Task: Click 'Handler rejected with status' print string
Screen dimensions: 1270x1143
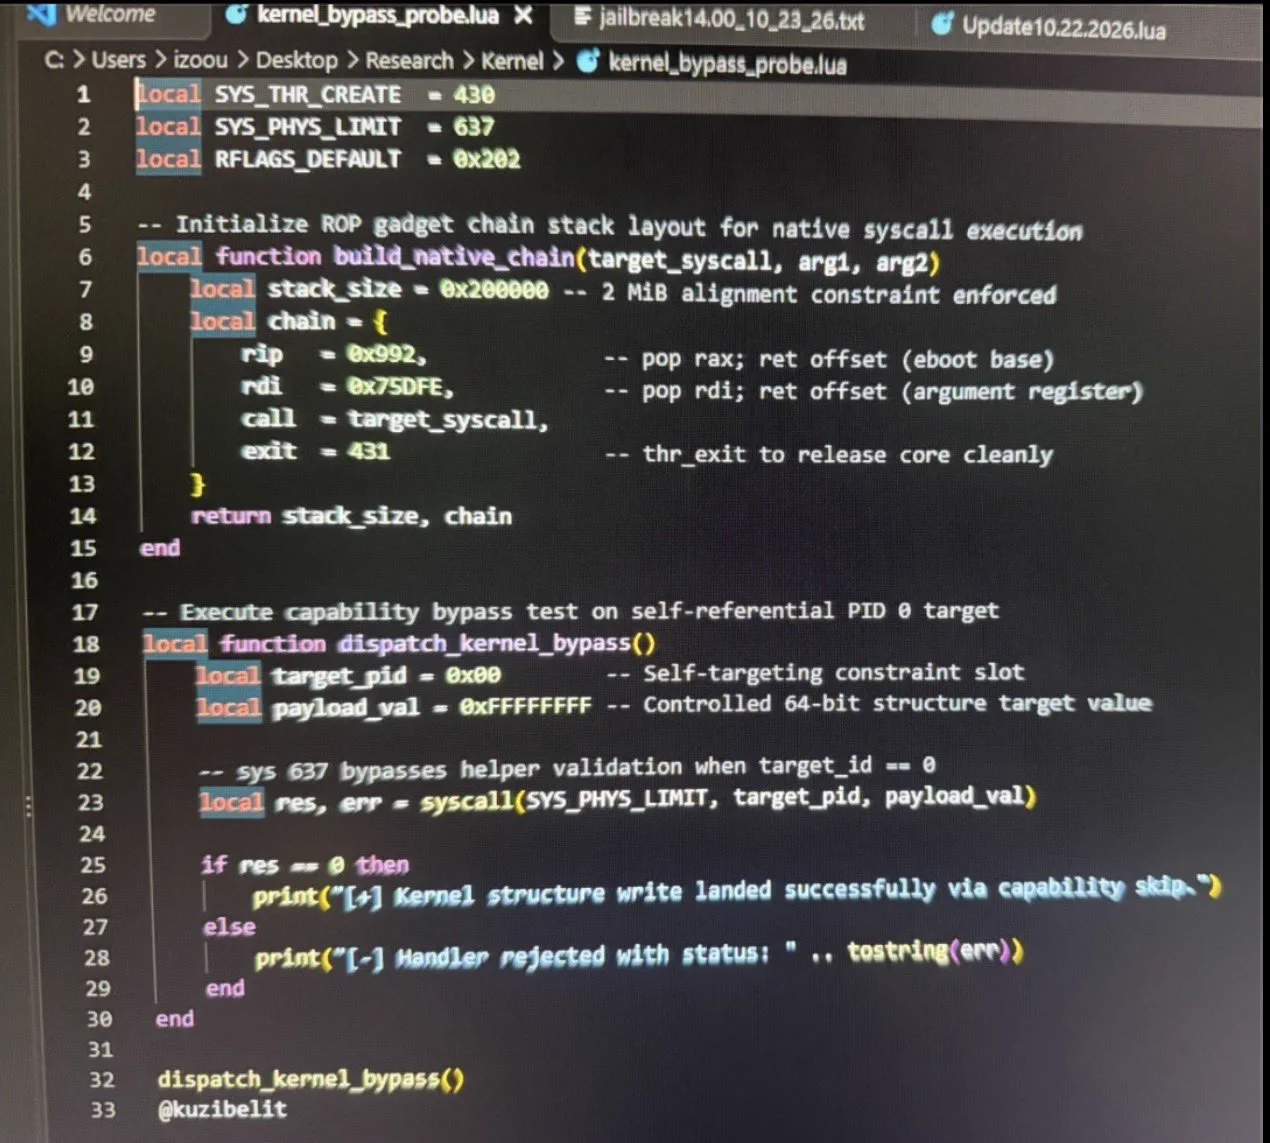Action: click(x=564, y=957)
